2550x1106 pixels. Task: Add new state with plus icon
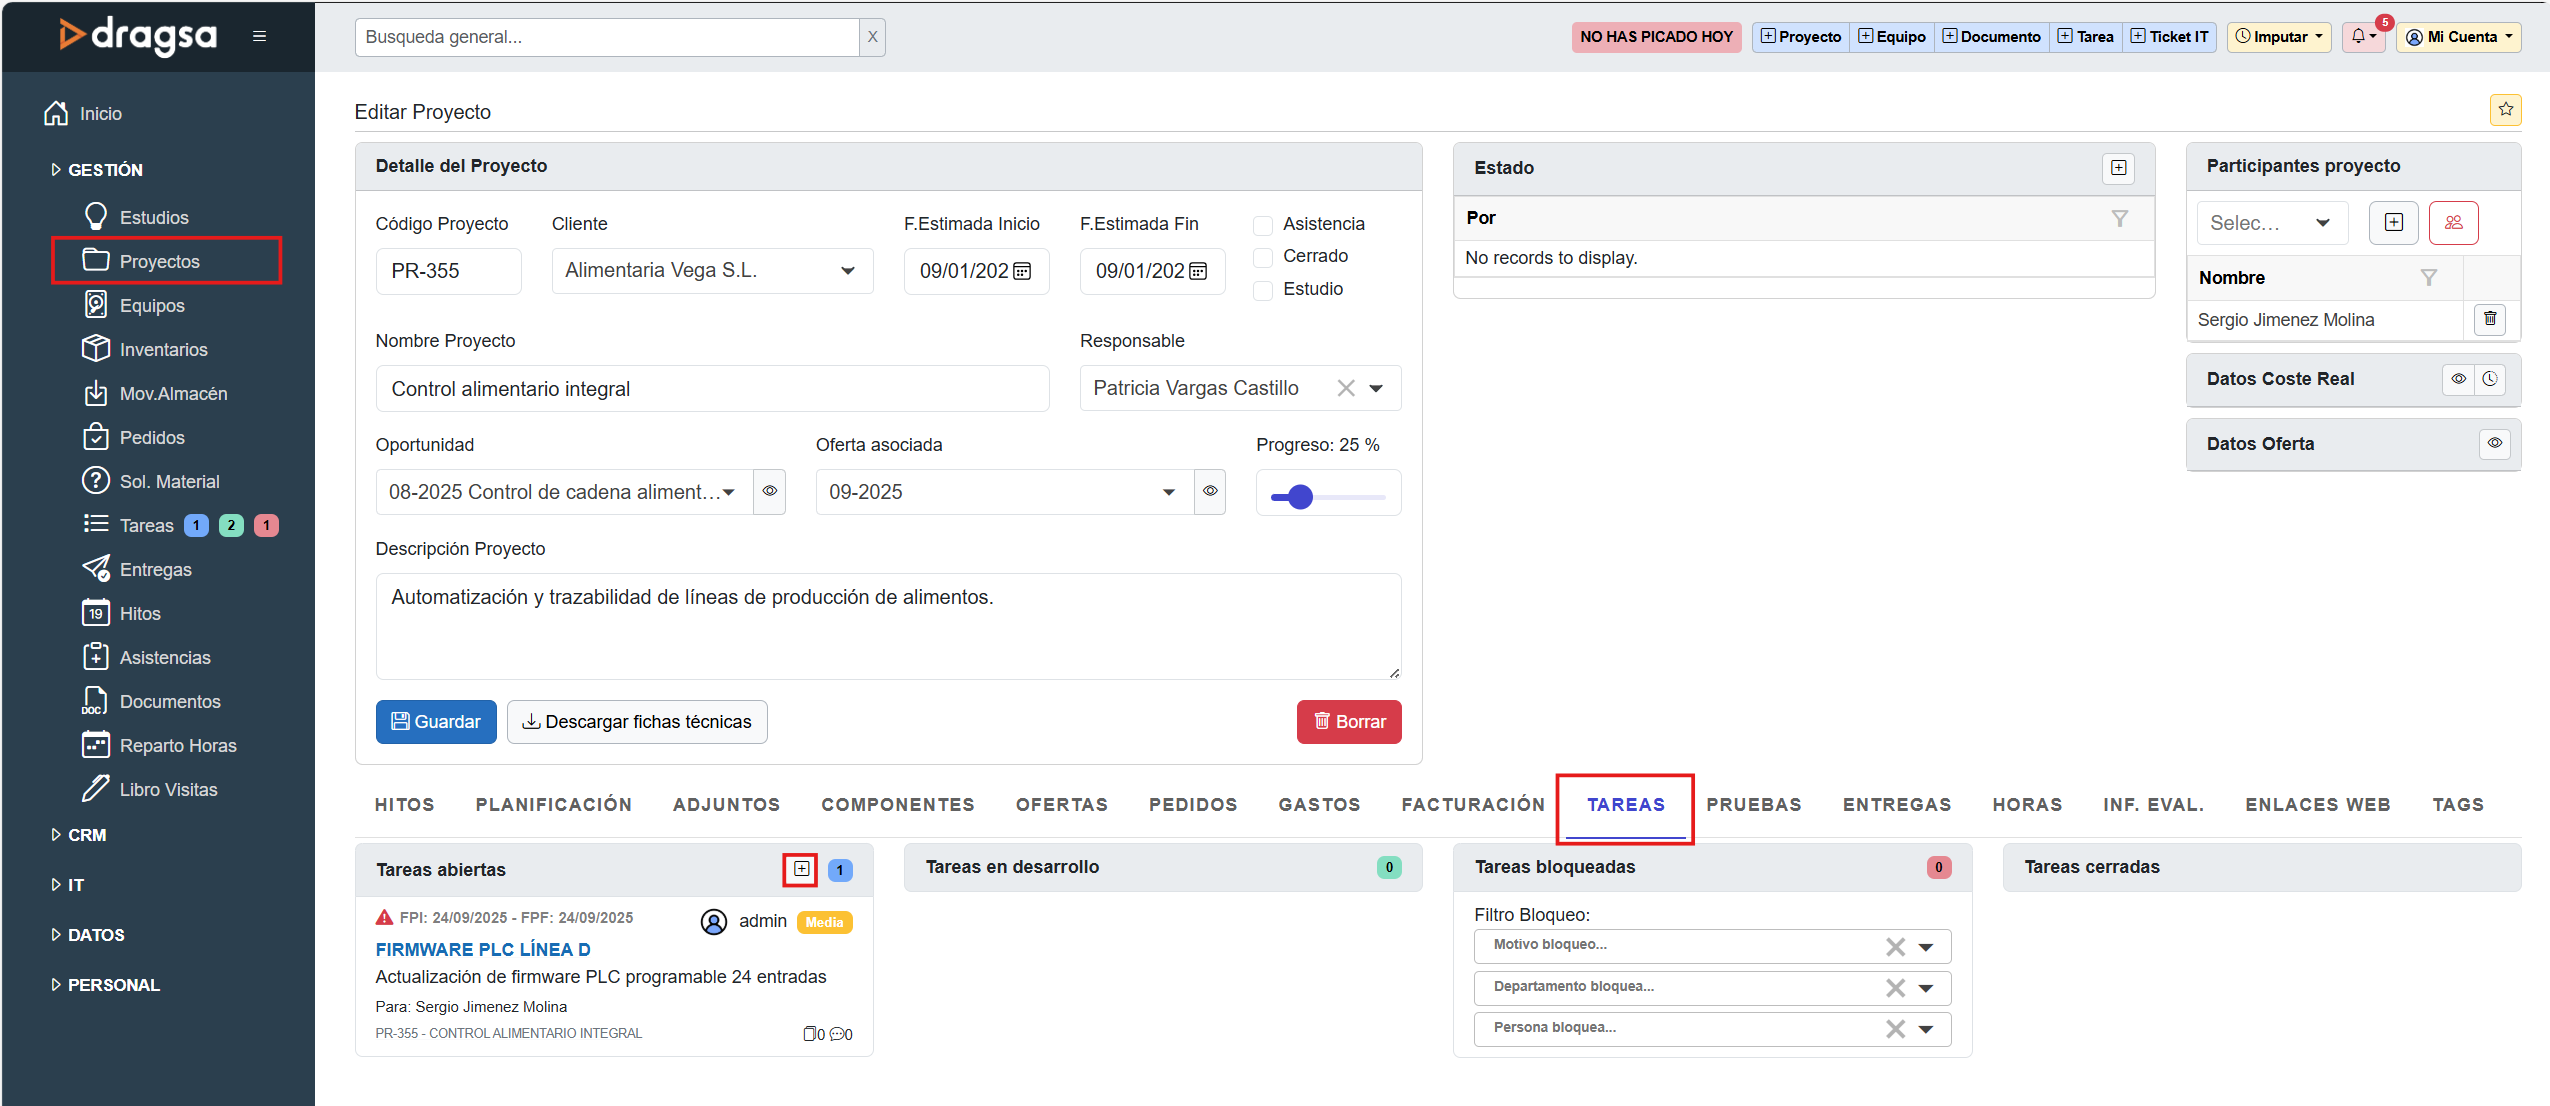point(2118,168)
